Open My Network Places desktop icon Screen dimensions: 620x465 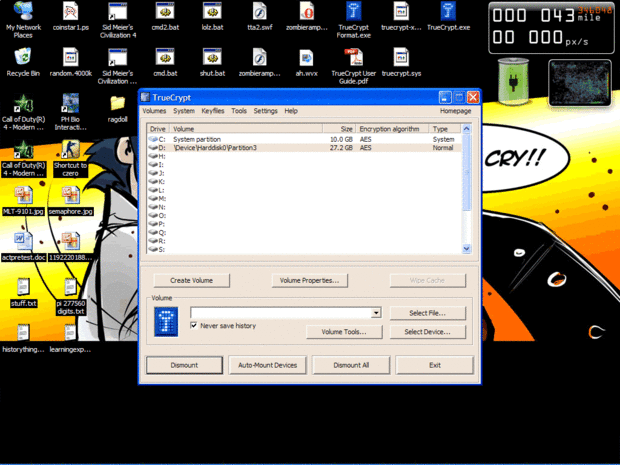click(23, 20)
